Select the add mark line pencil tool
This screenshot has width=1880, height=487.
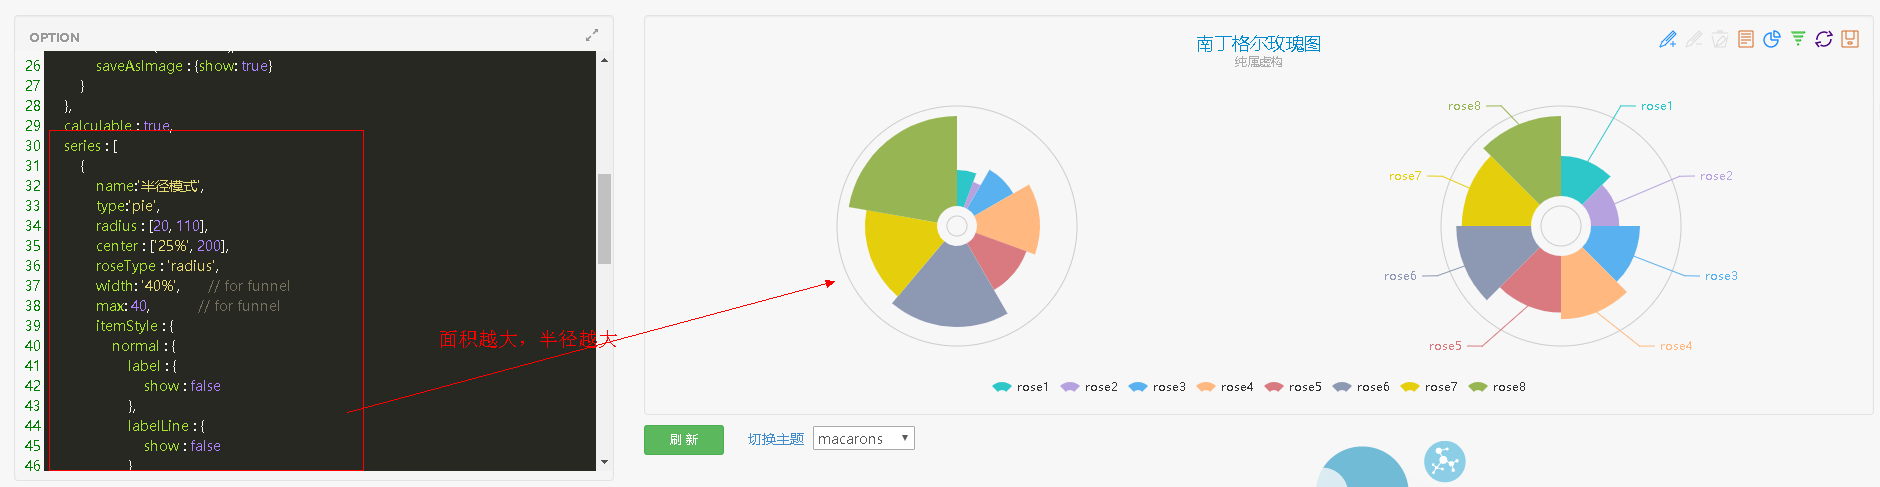[x=1667, y=39]
